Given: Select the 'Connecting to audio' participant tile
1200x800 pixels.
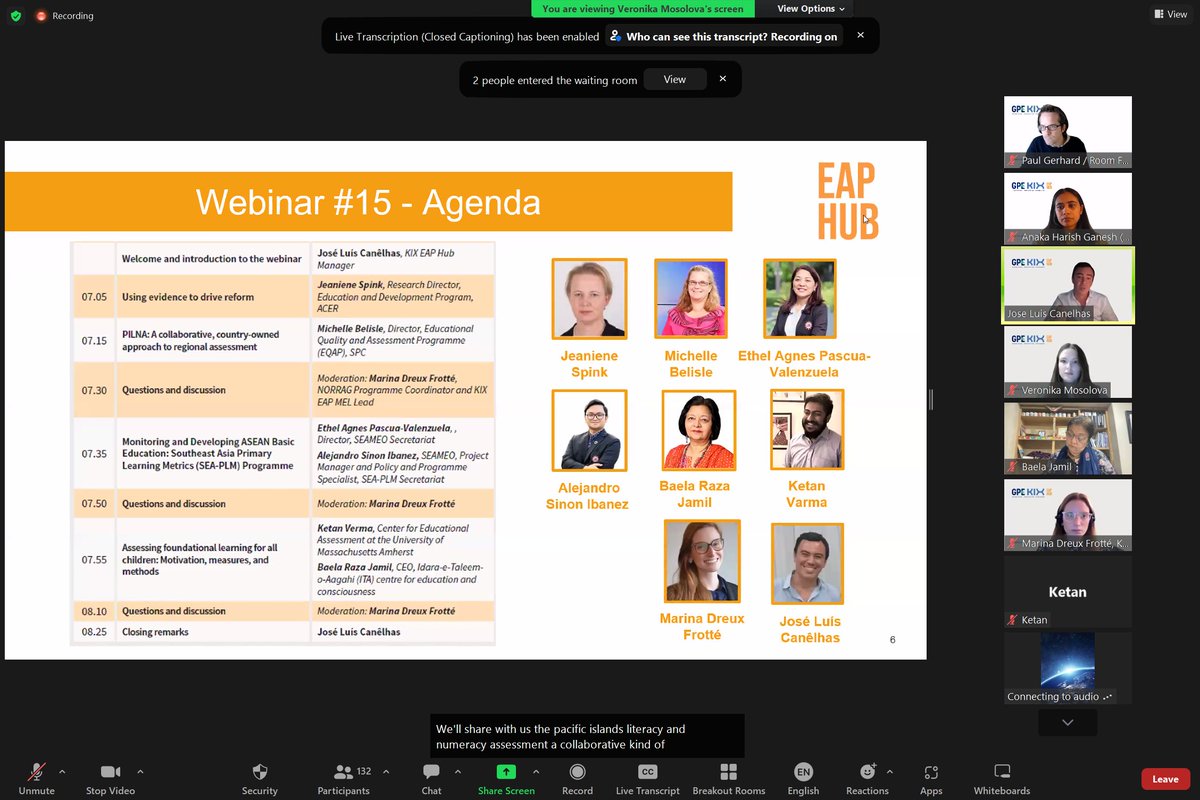Looking at the screenshot, I should point(1068,668).
